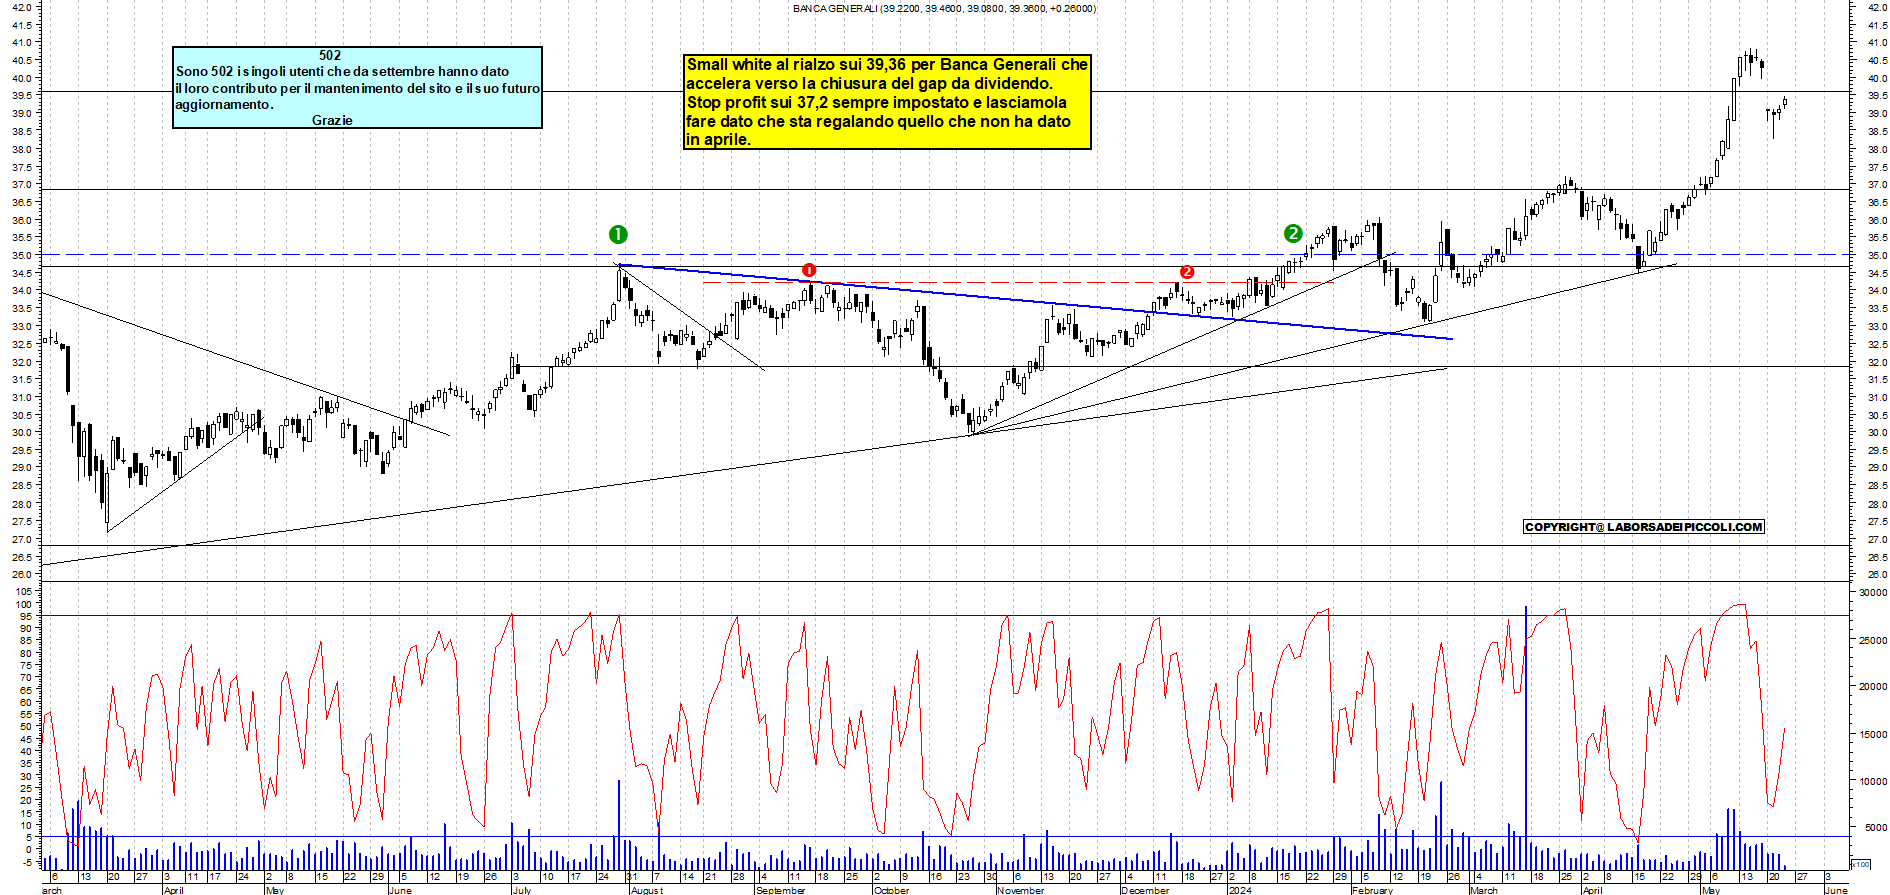Select the red circle marker numbered 1
The height and width of the screenshot is (895, 1890).
(809, 270)
